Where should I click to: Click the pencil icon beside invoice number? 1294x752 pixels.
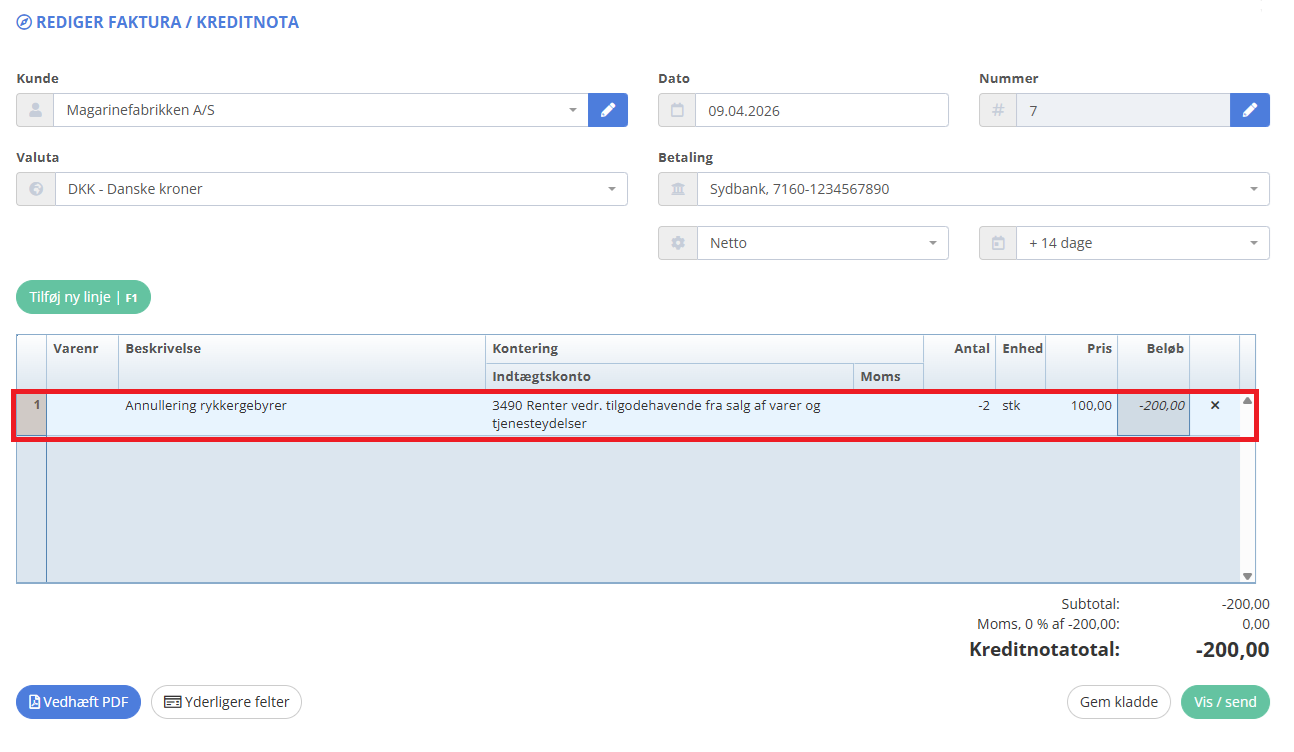[x=1249, y=110]
